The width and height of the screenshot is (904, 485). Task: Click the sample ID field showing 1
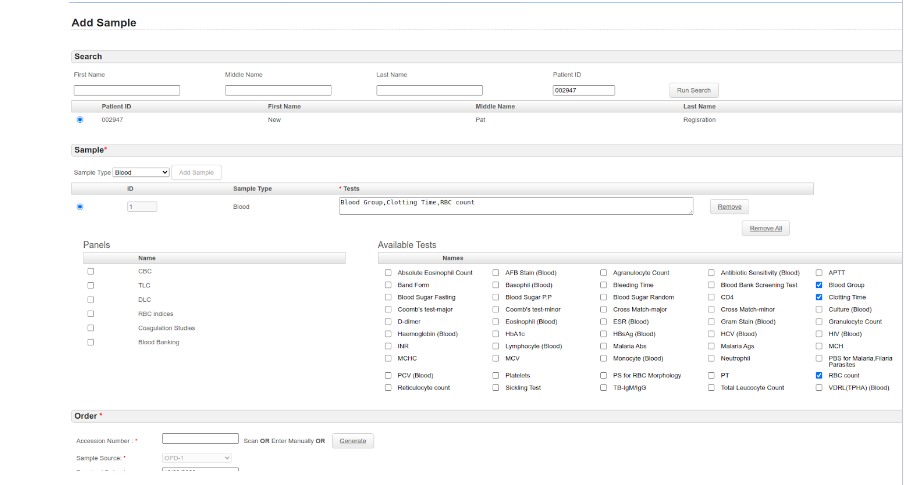(142, 206)
